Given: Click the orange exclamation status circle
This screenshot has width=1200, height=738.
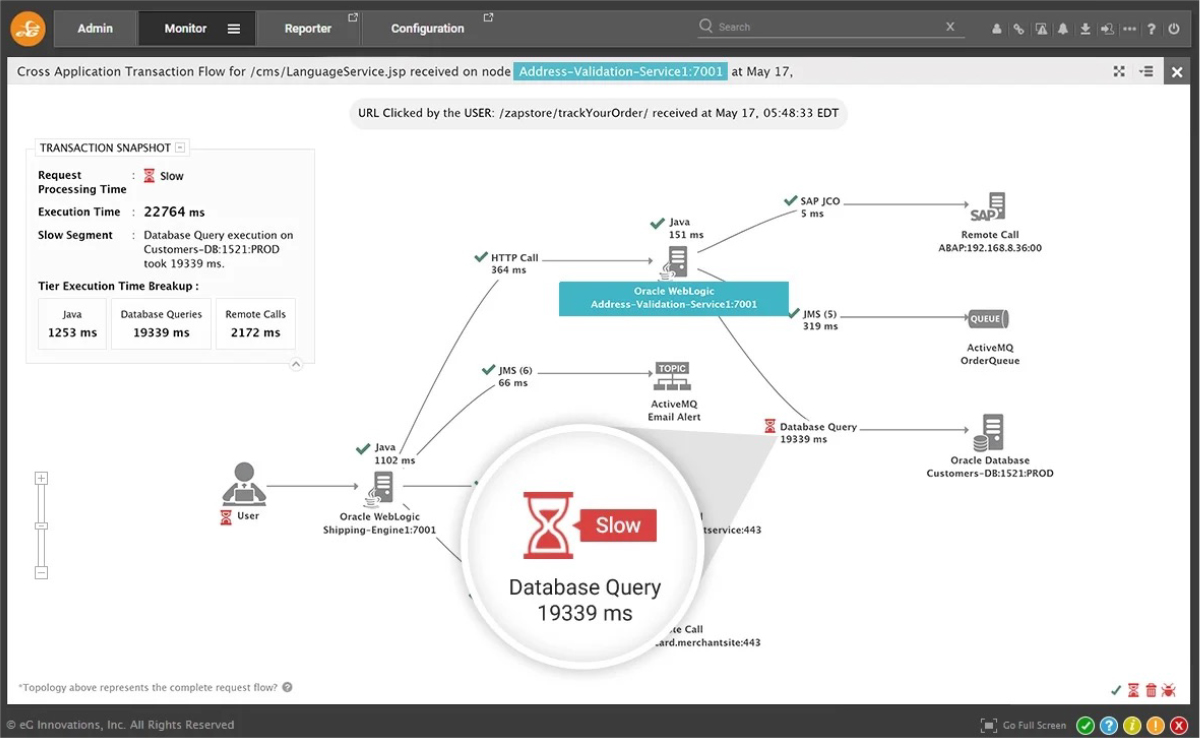Looking at the screenshot, I should tap(1154, 725).
